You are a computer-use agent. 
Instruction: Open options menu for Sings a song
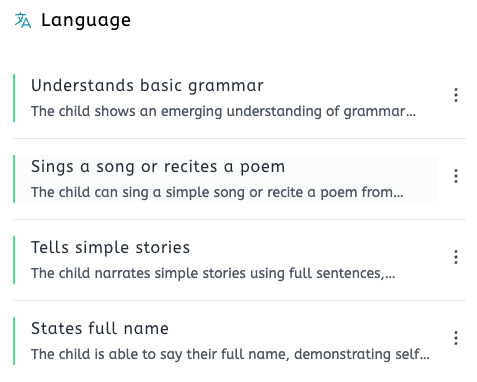click(x=456, y=176)
